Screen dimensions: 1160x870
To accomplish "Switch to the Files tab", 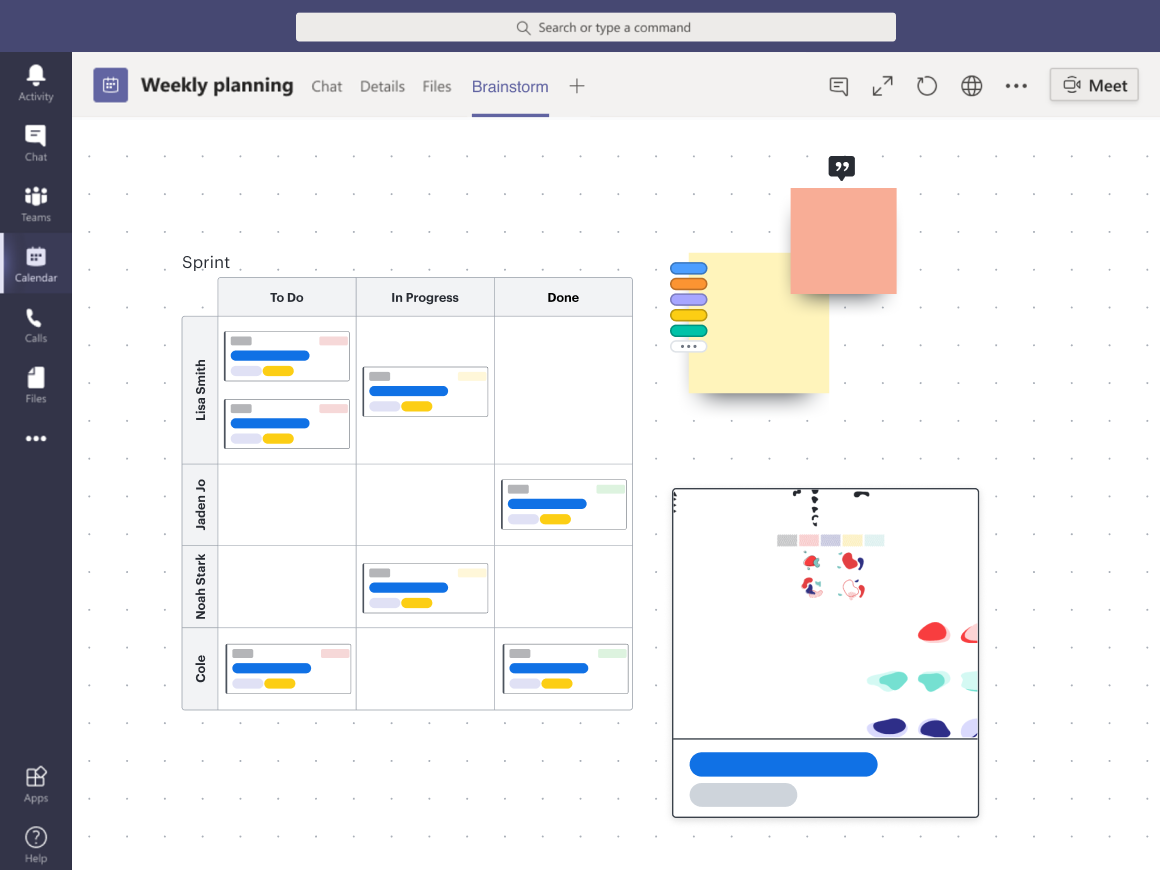I will pyautogui.click(x=437, y=87).
